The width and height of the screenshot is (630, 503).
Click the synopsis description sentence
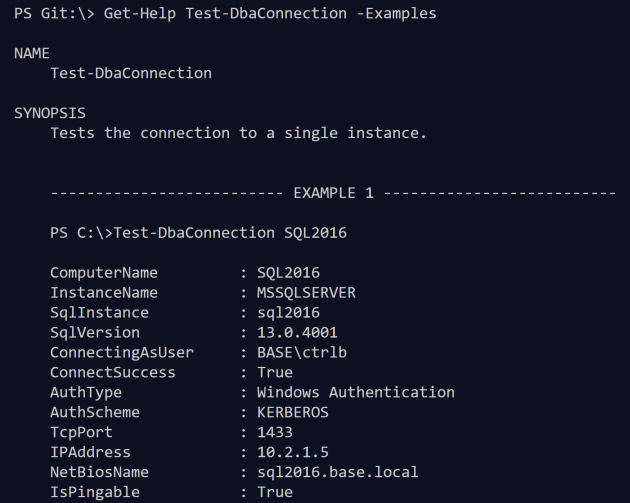(238, 133)
